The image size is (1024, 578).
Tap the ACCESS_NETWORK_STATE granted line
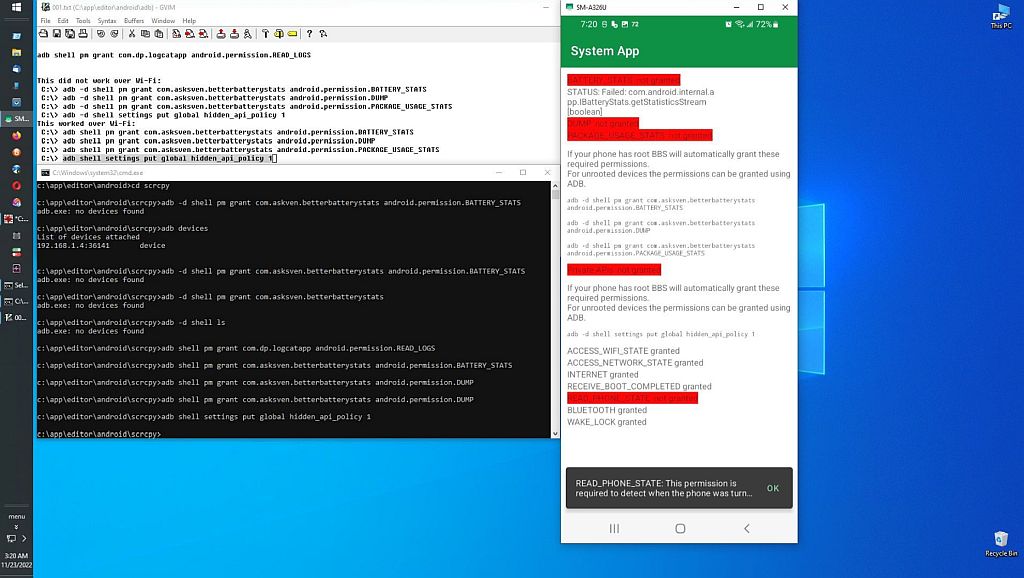pyautogui.click(x=635, y=362)
